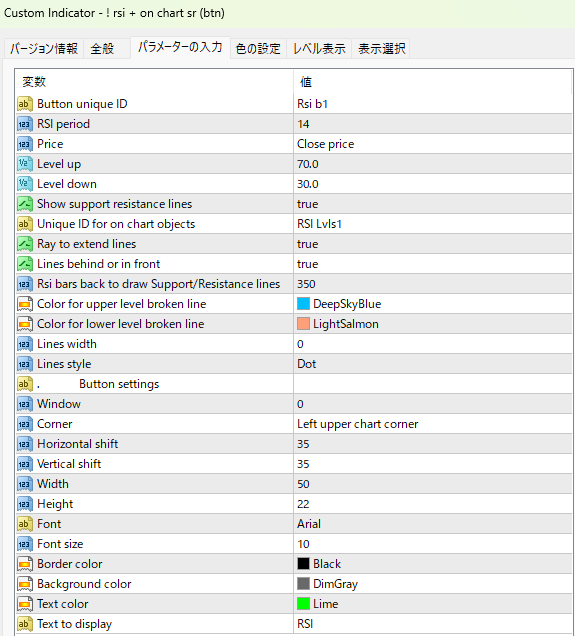The image size is (575, 636).
Task: Click the color icon beside Text color
Action: (x=24, y=604)
